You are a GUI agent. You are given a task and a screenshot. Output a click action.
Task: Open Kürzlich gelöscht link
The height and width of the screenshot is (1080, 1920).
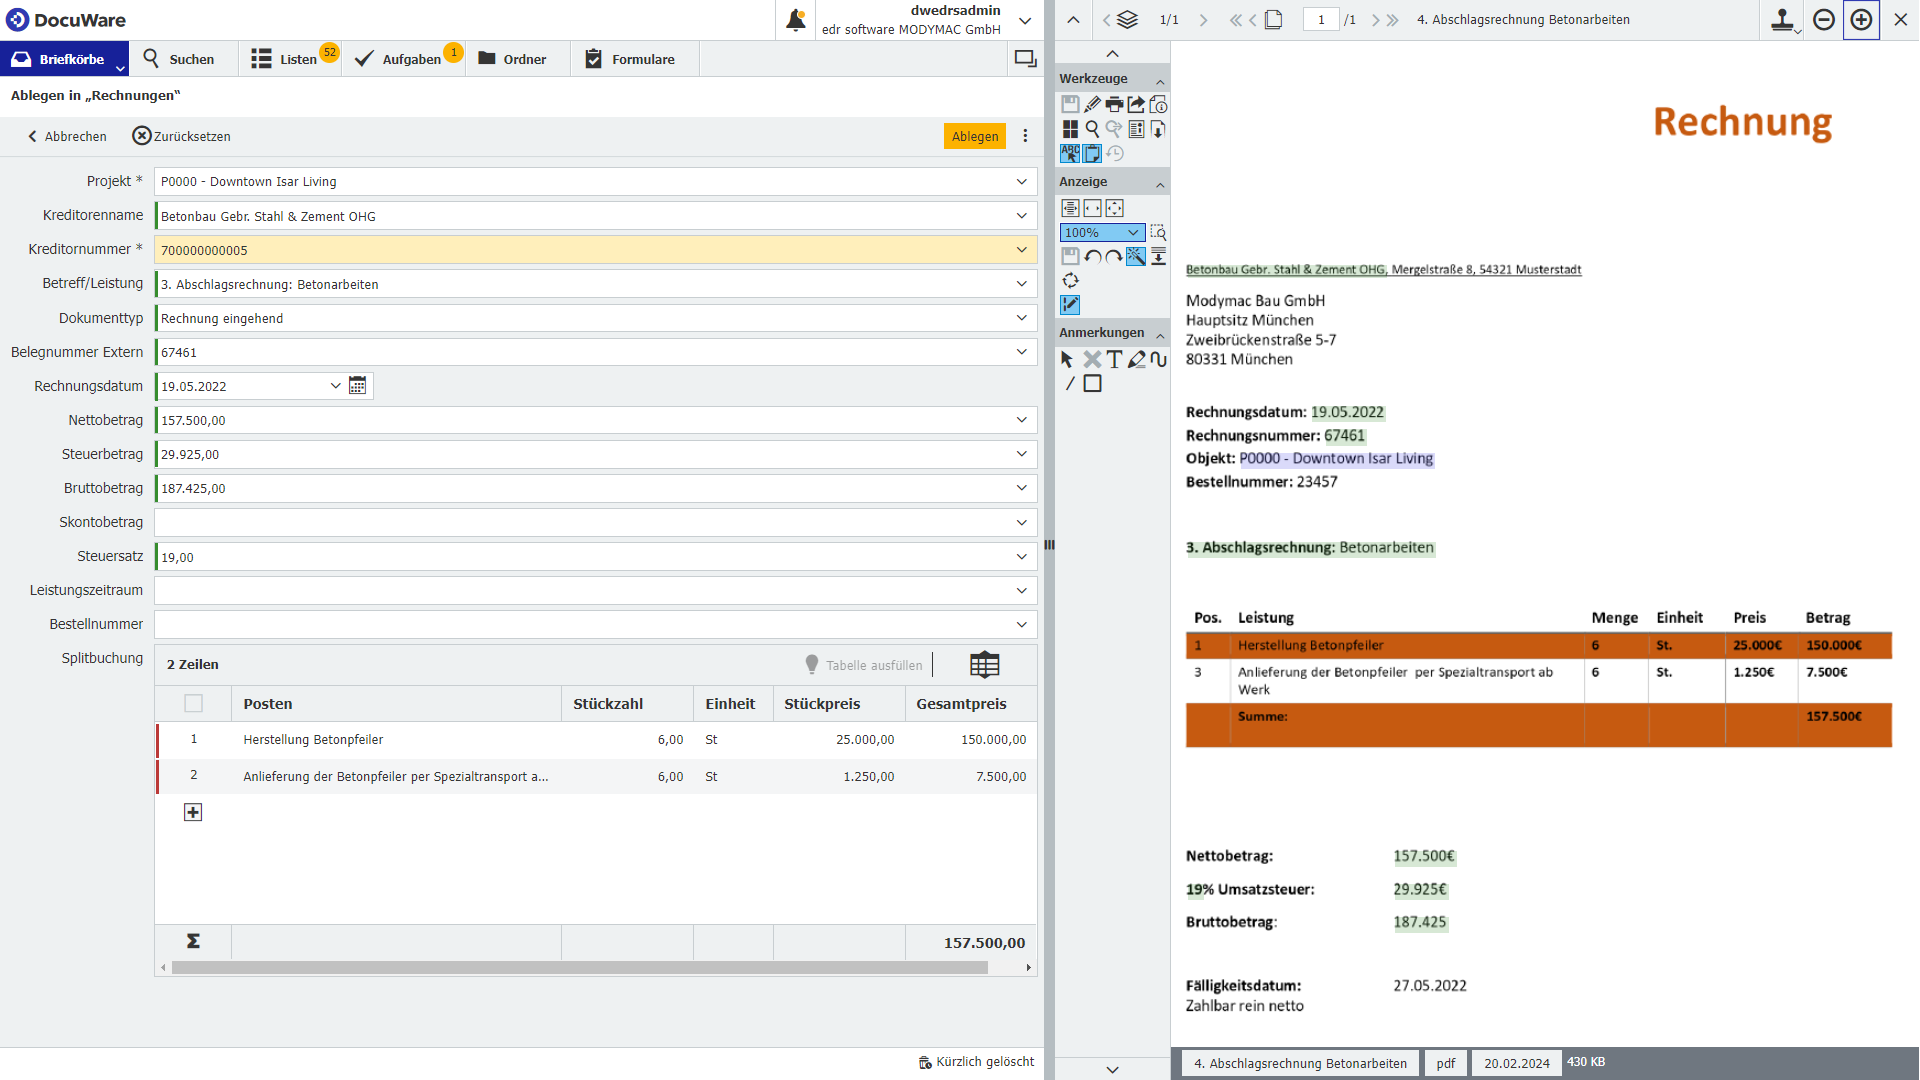(x=976, y=1062)
